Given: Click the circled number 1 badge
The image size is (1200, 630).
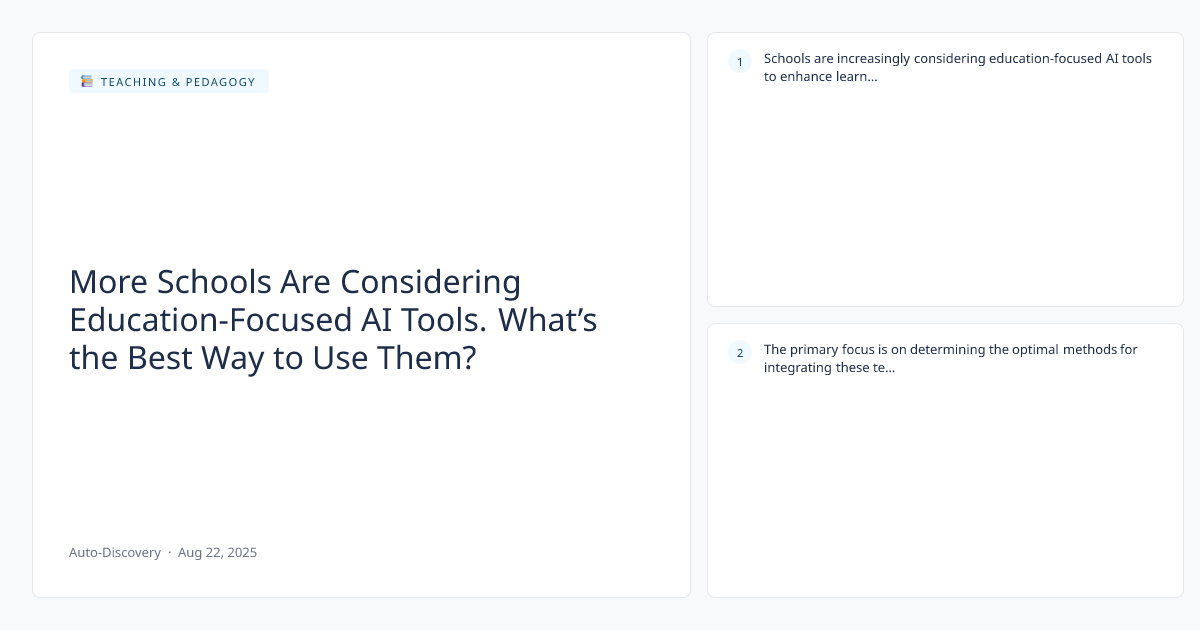Looking at the screenshot, I should tap(740, 62).
